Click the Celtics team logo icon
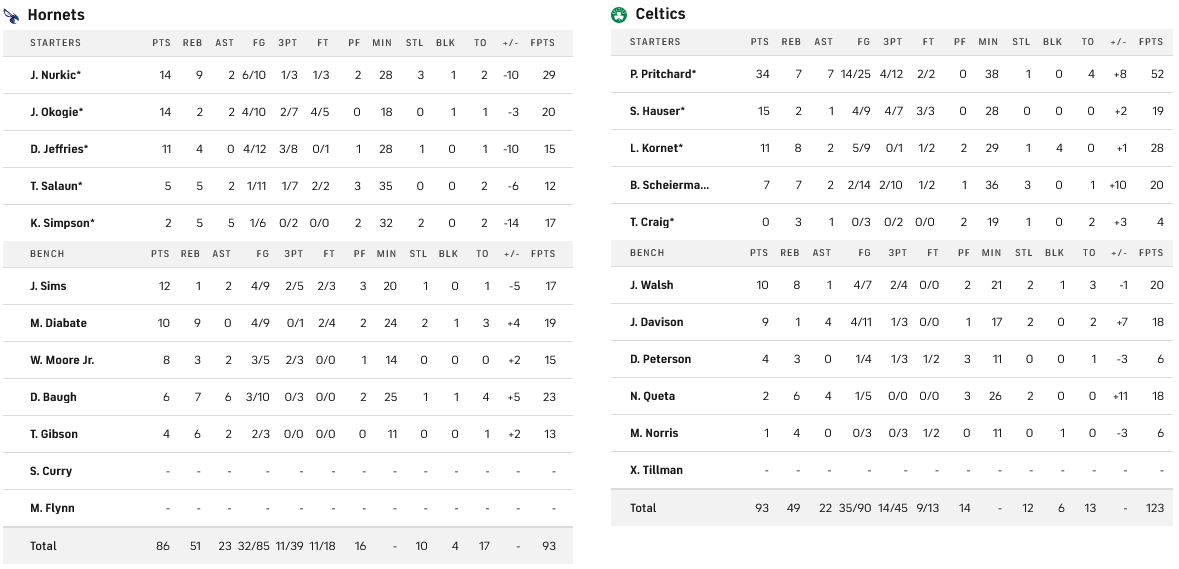The height and width of the screenshot is (569, 1179). [x=619, y=14]
